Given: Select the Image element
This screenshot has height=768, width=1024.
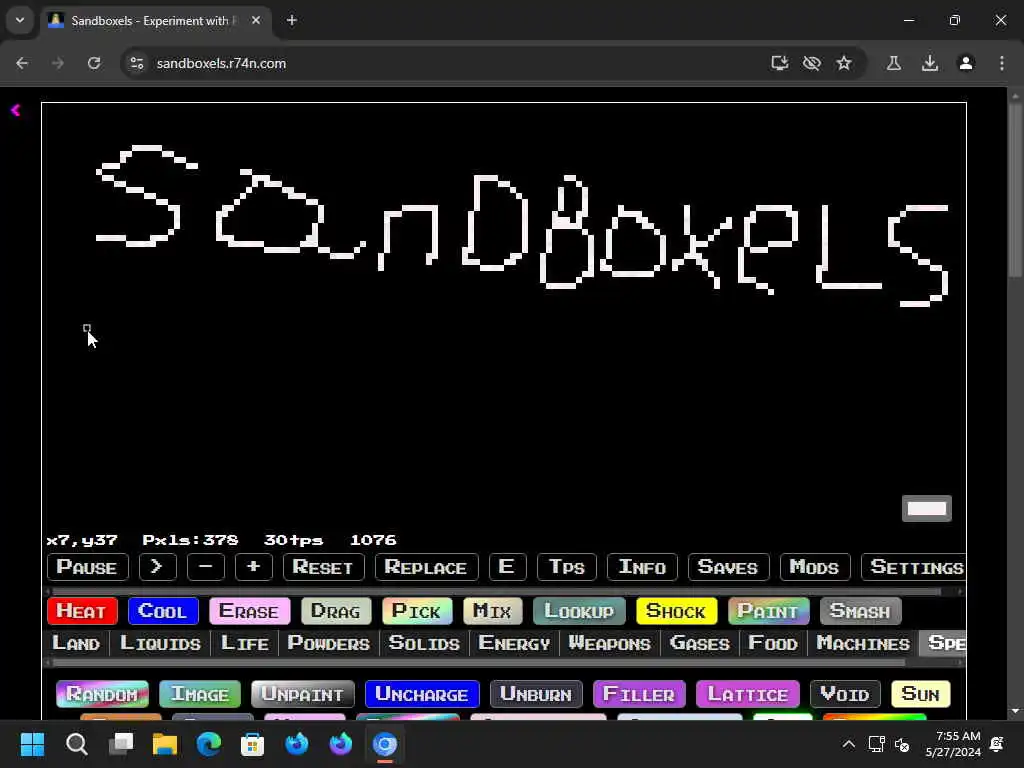Looking at the screenshot, I should tap(200, 694).
